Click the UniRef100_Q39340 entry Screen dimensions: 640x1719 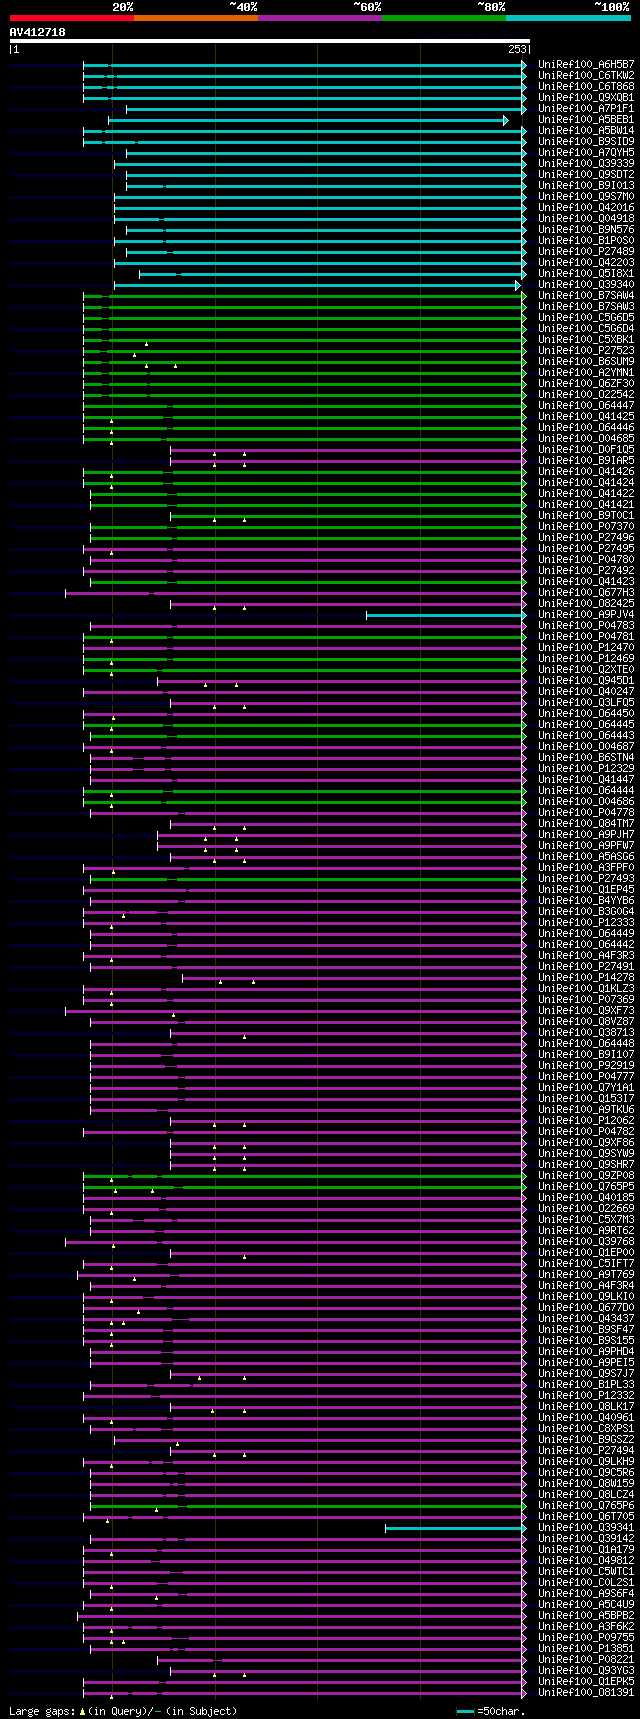(586, 284)
